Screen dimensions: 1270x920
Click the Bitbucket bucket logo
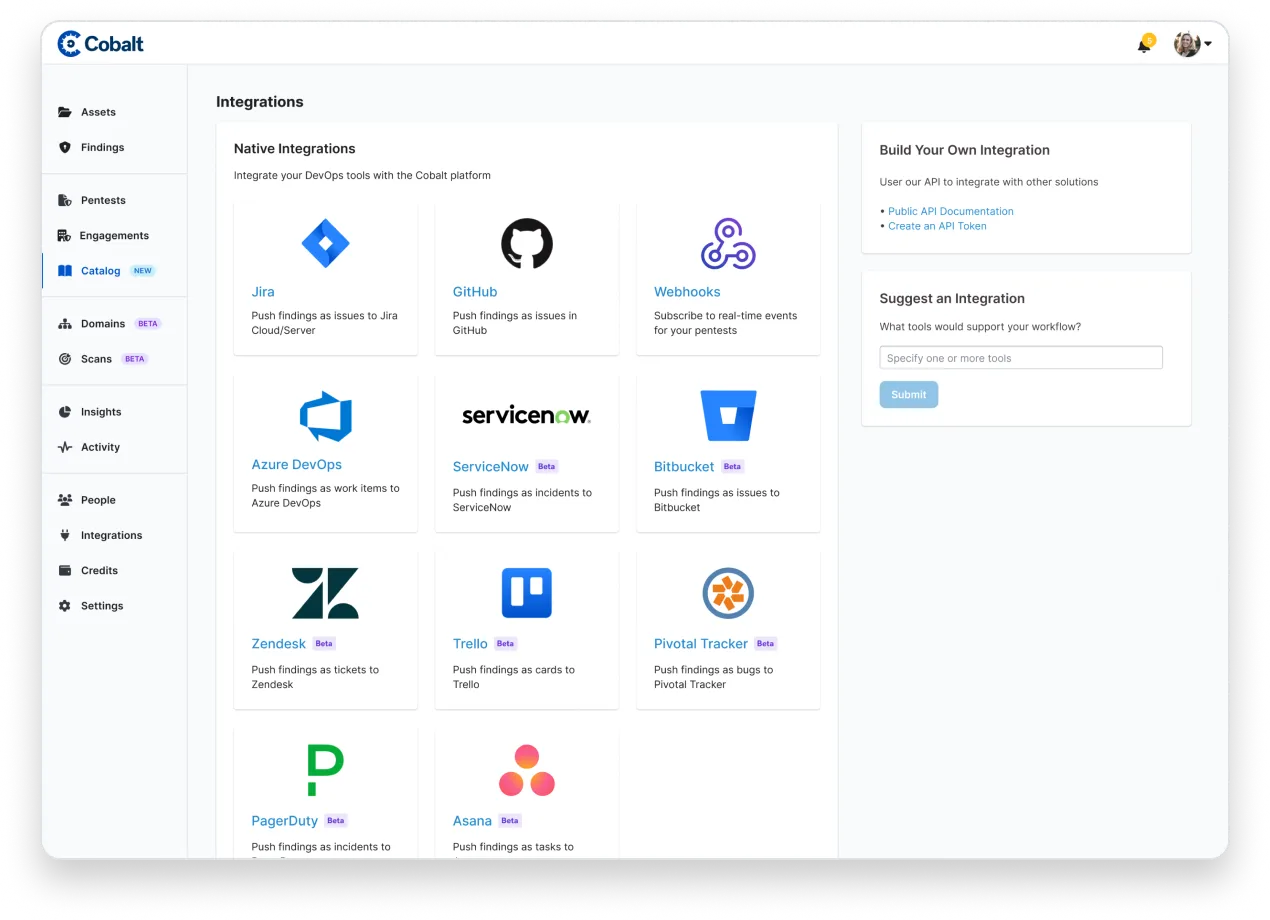coord(728,416)
